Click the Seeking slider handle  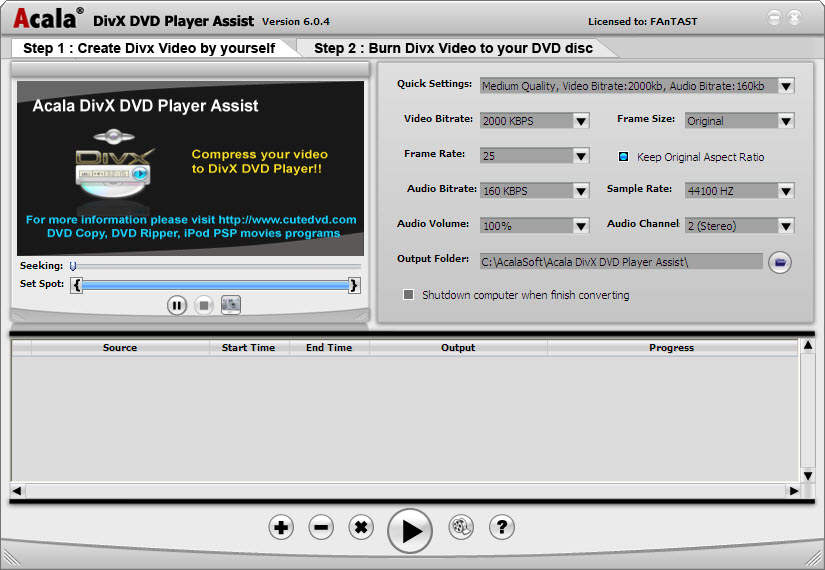coord(73,266)
